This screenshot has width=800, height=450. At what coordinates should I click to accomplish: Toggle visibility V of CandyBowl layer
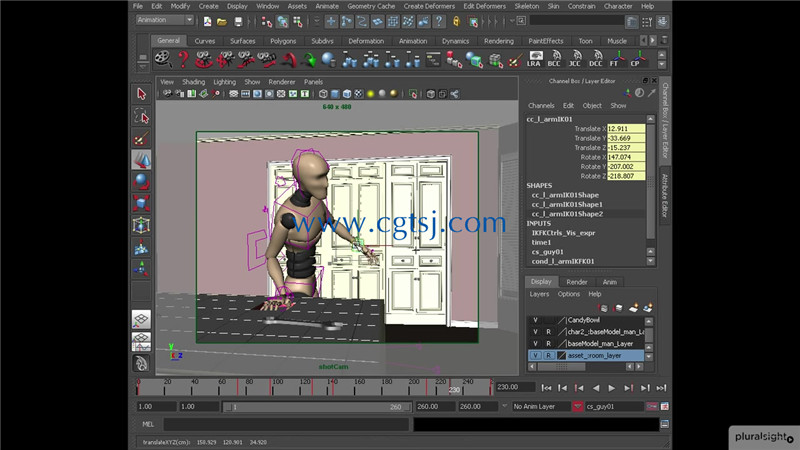(x=535, y=320)
